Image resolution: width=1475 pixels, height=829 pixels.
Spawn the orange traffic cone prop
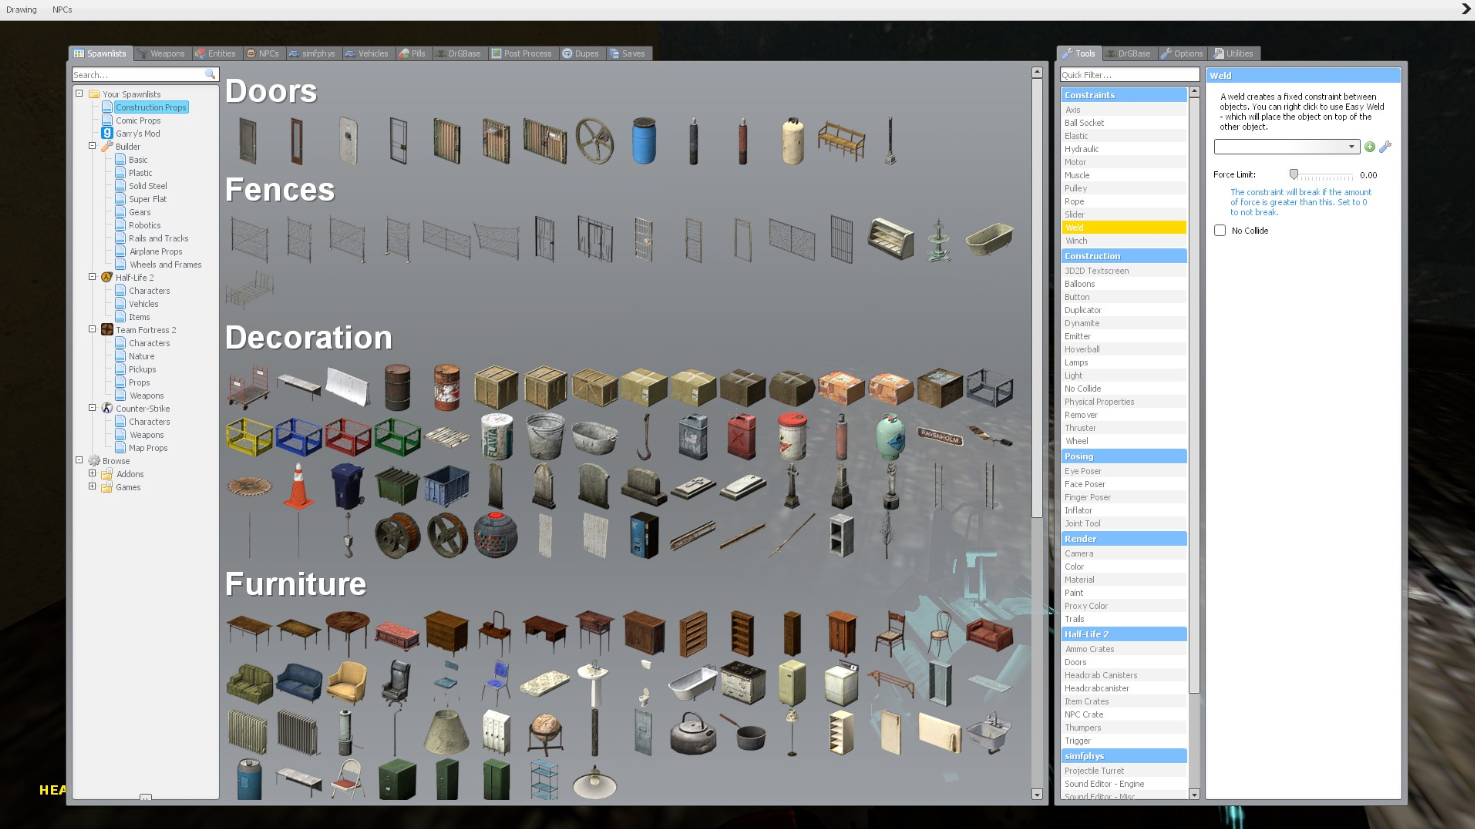tap(298, 485)
